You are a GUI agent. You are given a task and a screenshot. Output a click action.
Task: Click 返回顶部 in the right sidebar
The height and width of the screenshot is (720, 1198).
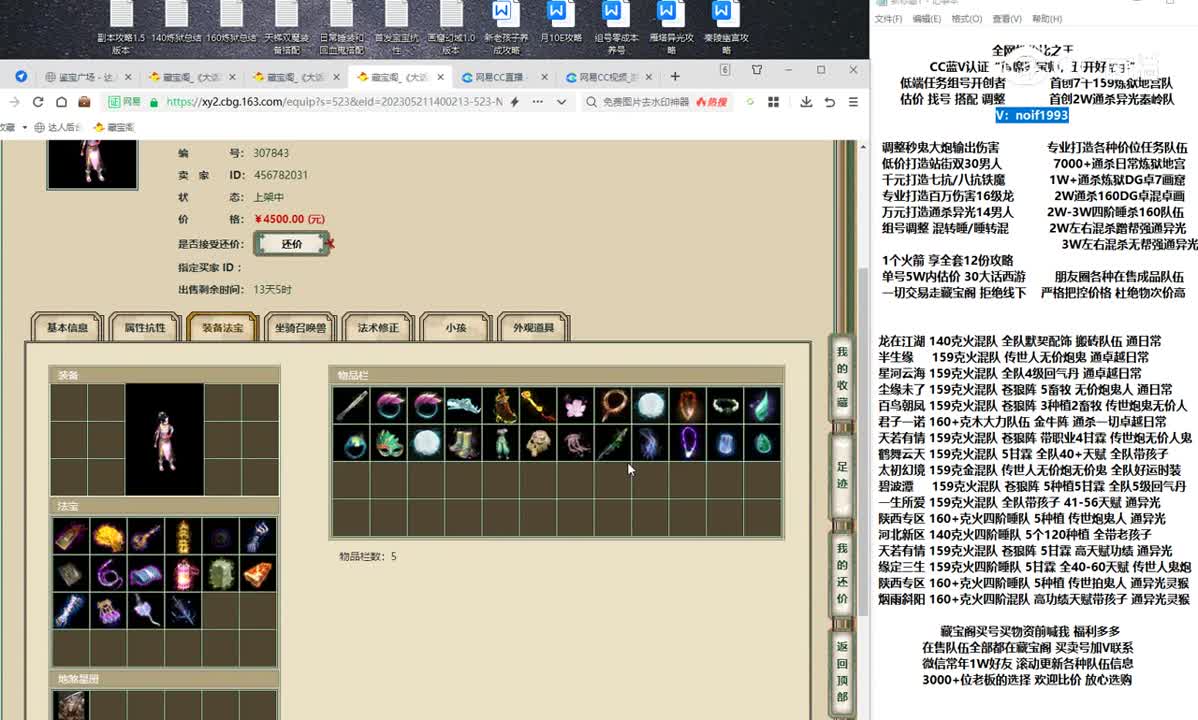[841, 672]
